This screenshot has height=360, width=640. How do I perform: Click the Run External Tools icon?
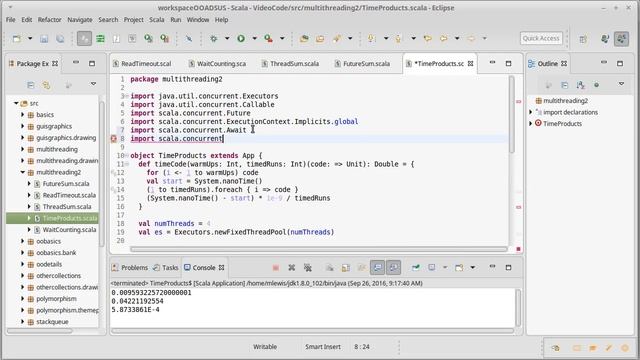pos(268,38)
